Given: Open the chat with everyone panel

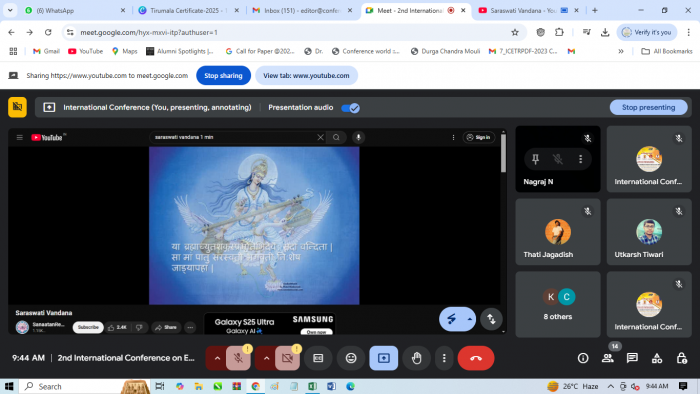Looking at the screenshot, I should 632,358.
